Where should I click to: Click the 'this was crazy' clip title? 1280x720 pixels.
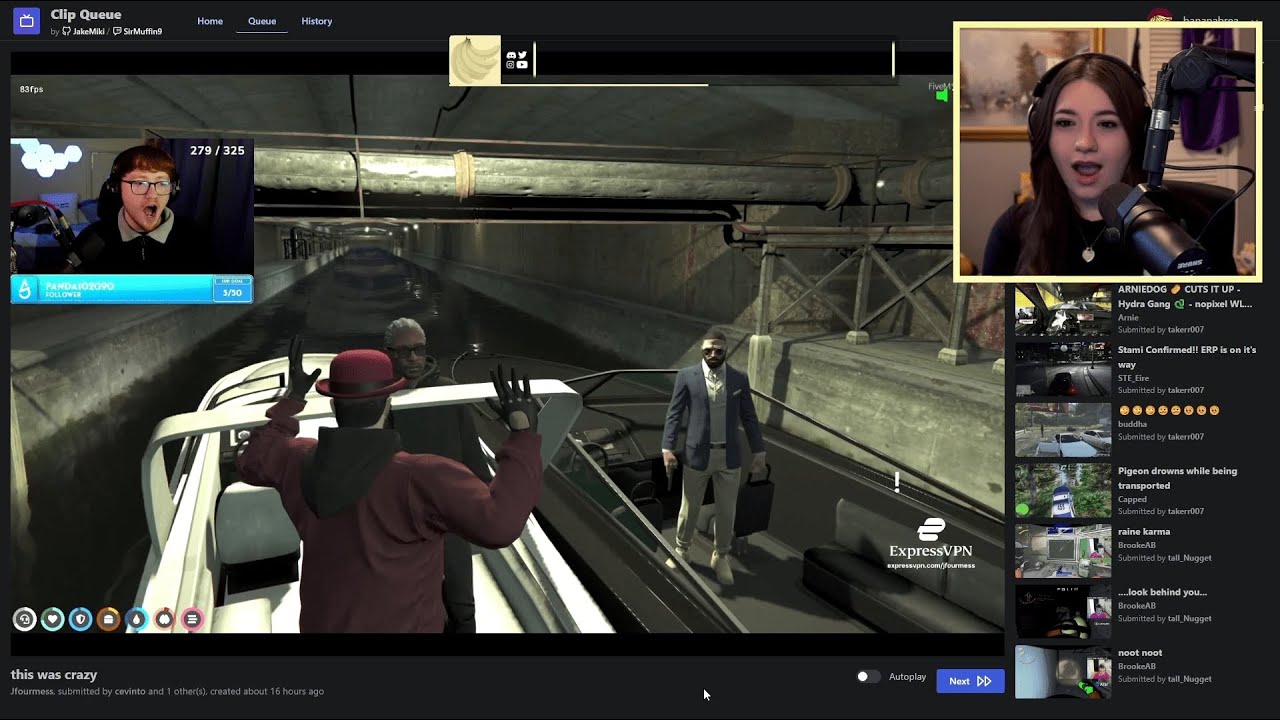54,675
